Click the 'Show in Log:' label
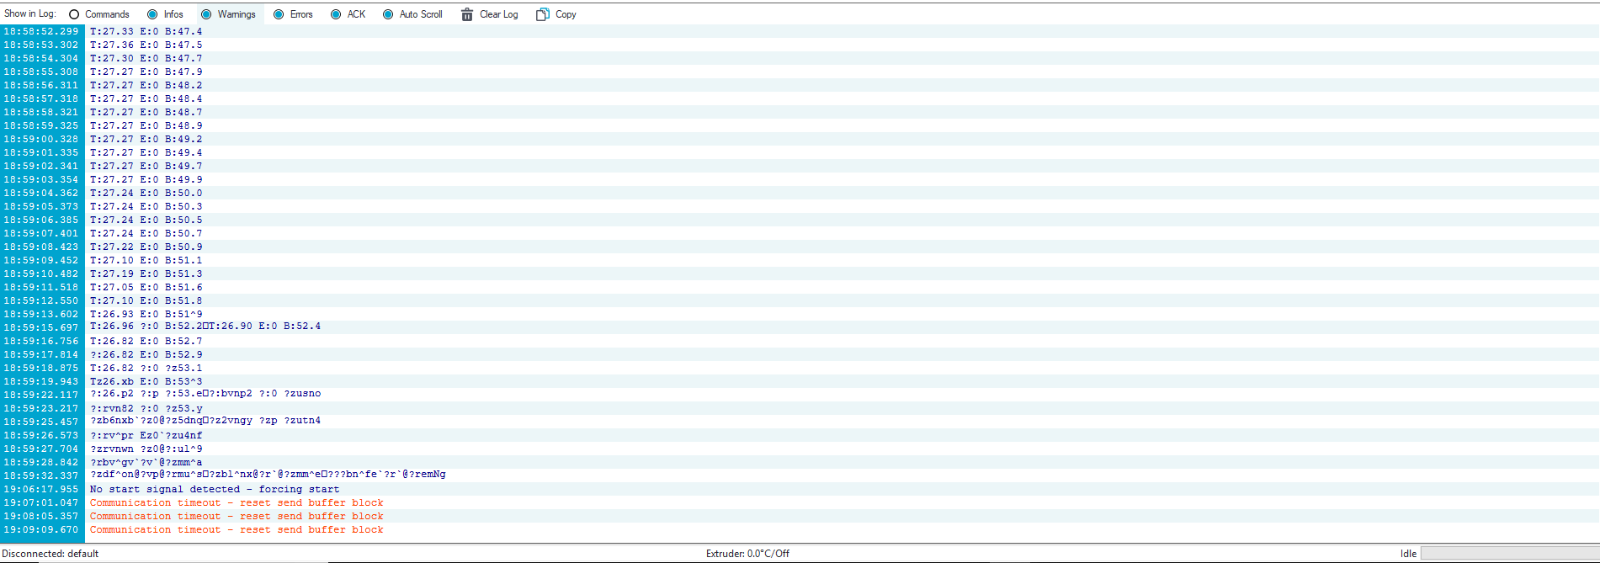This screenshot has height=563, width=1600. [30, 14]
